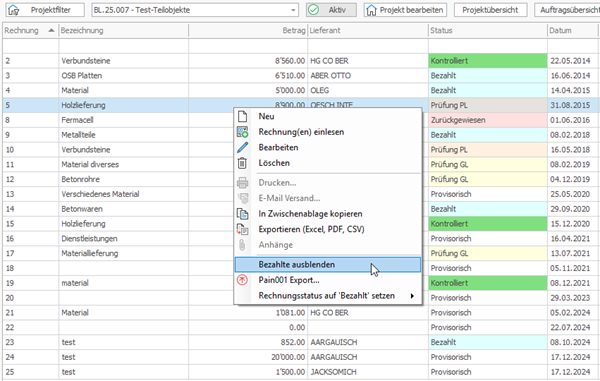
Task: Click the house icon on Projekt bearbeiten
Action: (371, 10)
